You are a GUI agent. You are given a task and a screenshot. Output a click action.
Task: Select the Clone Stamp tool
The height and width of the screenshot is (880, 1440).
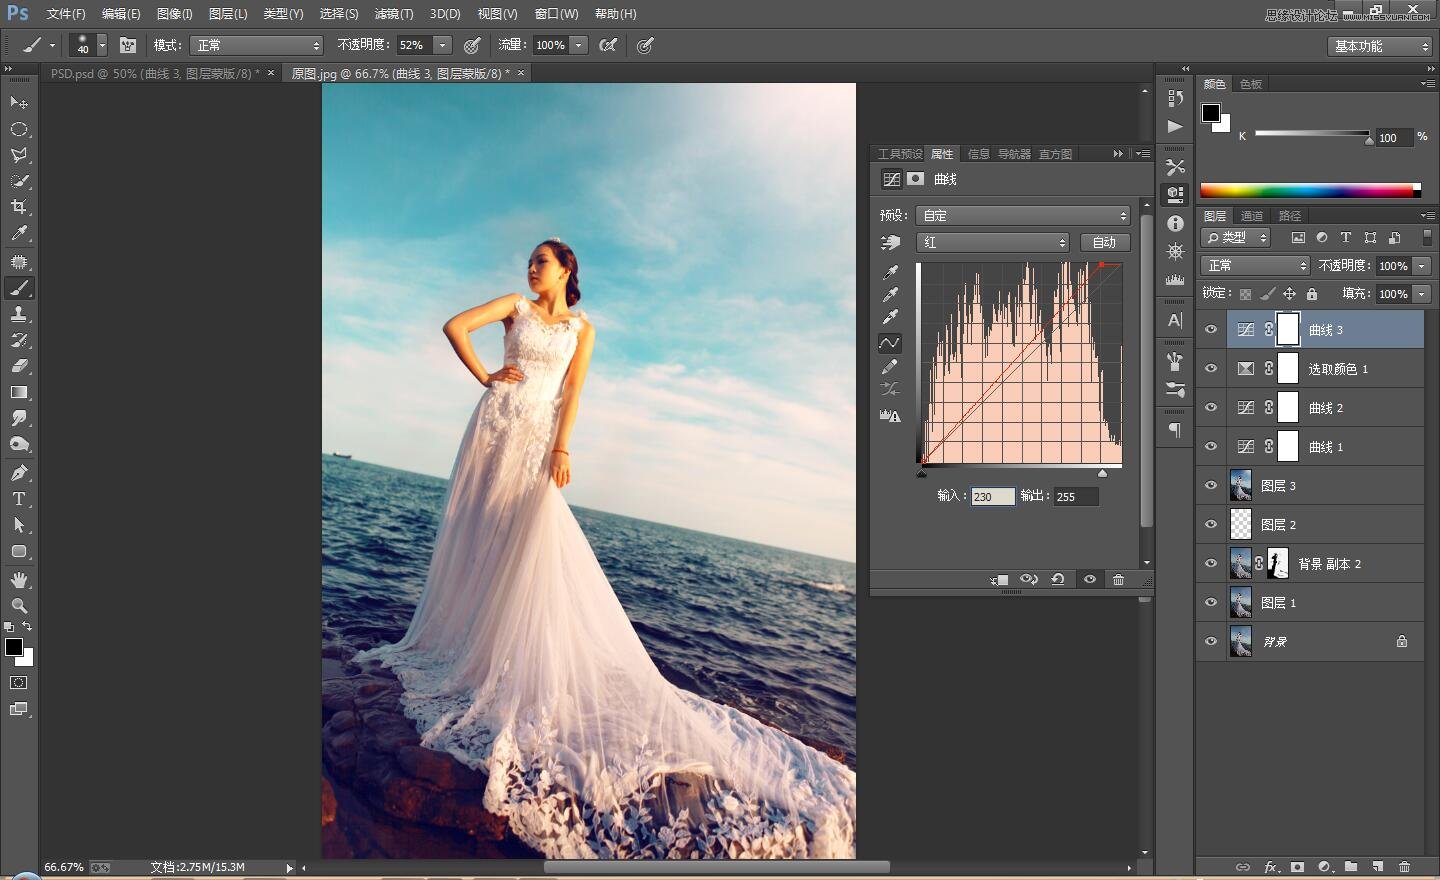click(x=19, y=314)
